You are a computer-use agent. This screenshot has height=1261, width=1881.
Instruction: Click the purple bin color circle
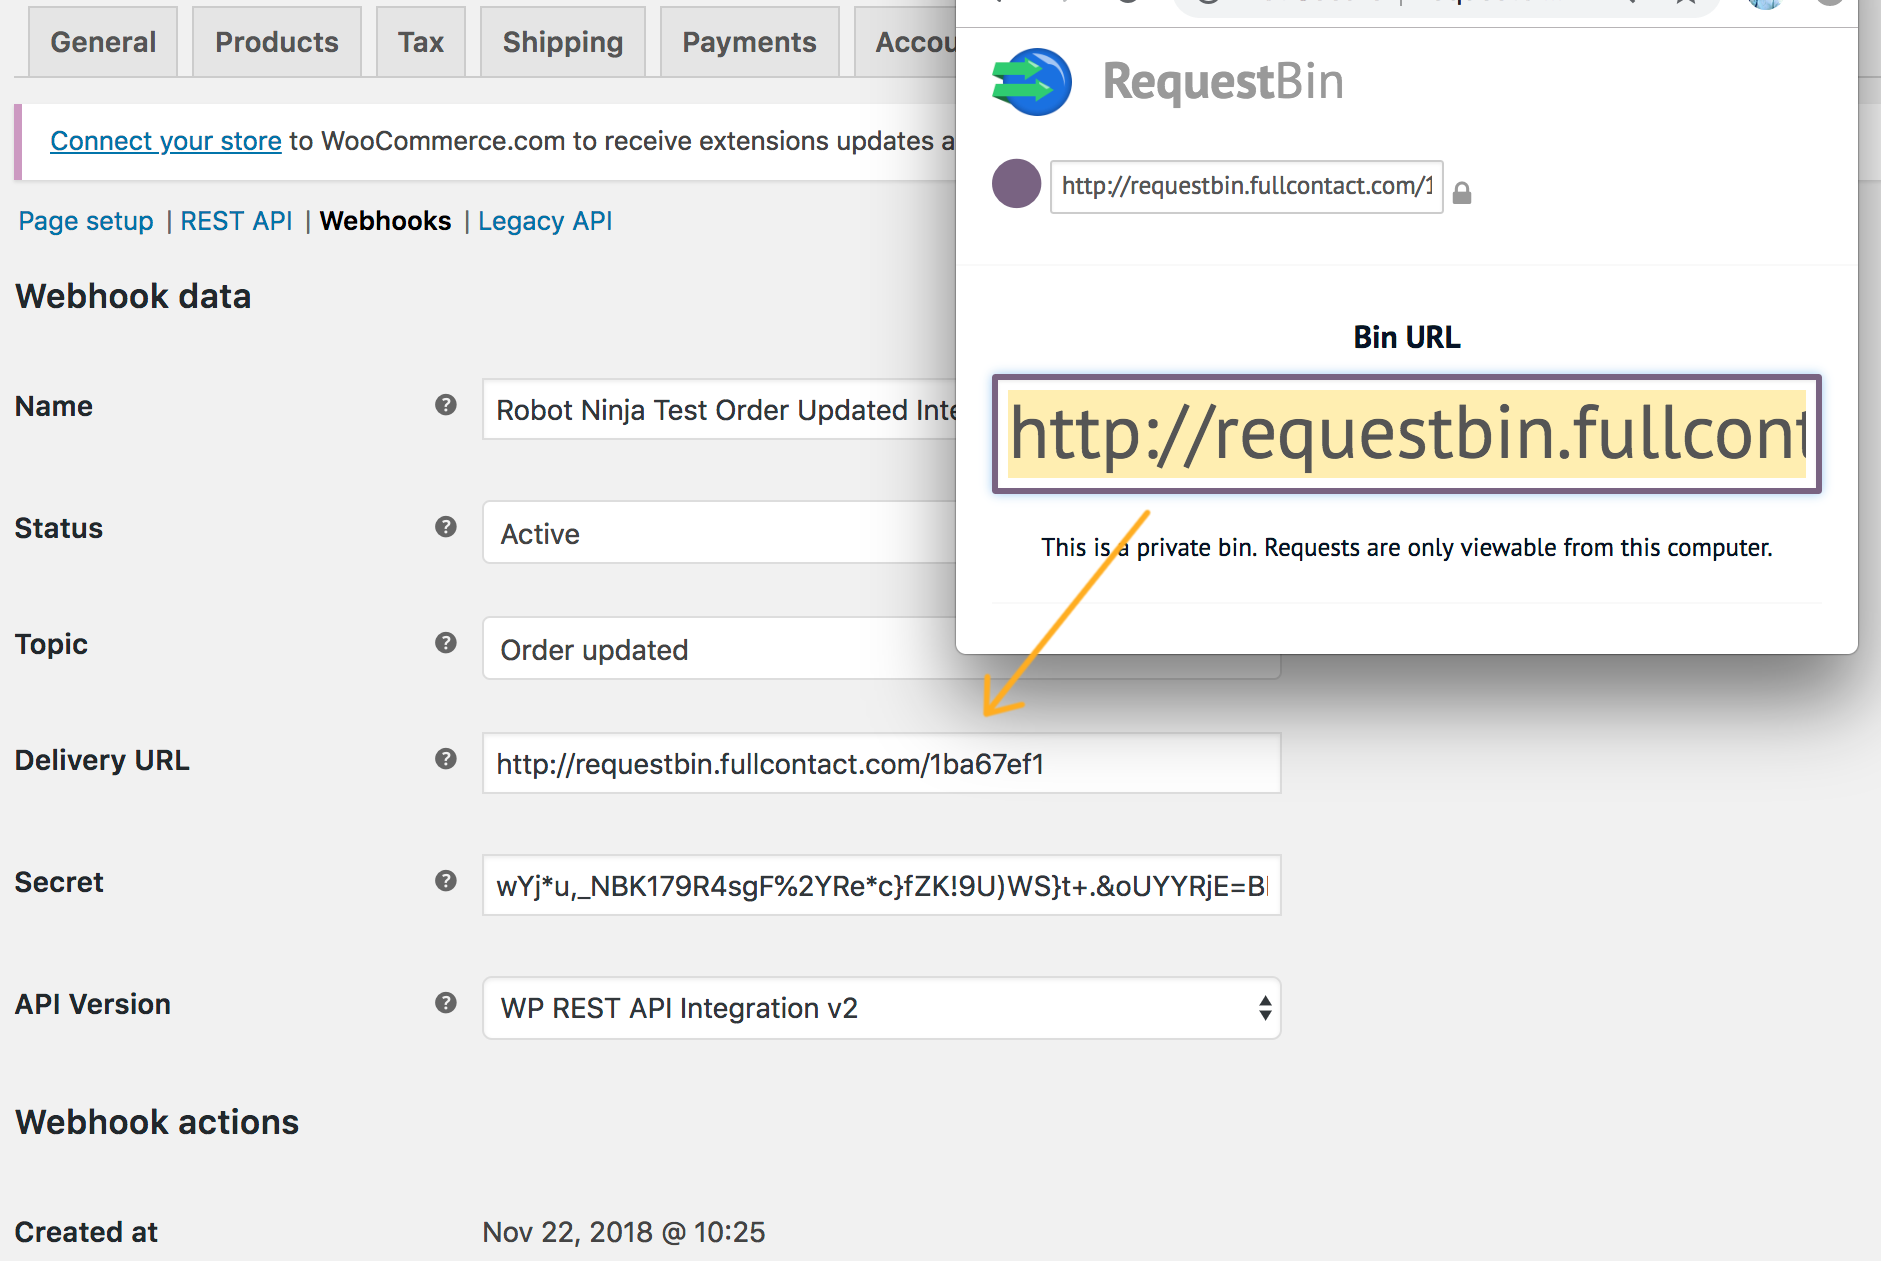1016,184
